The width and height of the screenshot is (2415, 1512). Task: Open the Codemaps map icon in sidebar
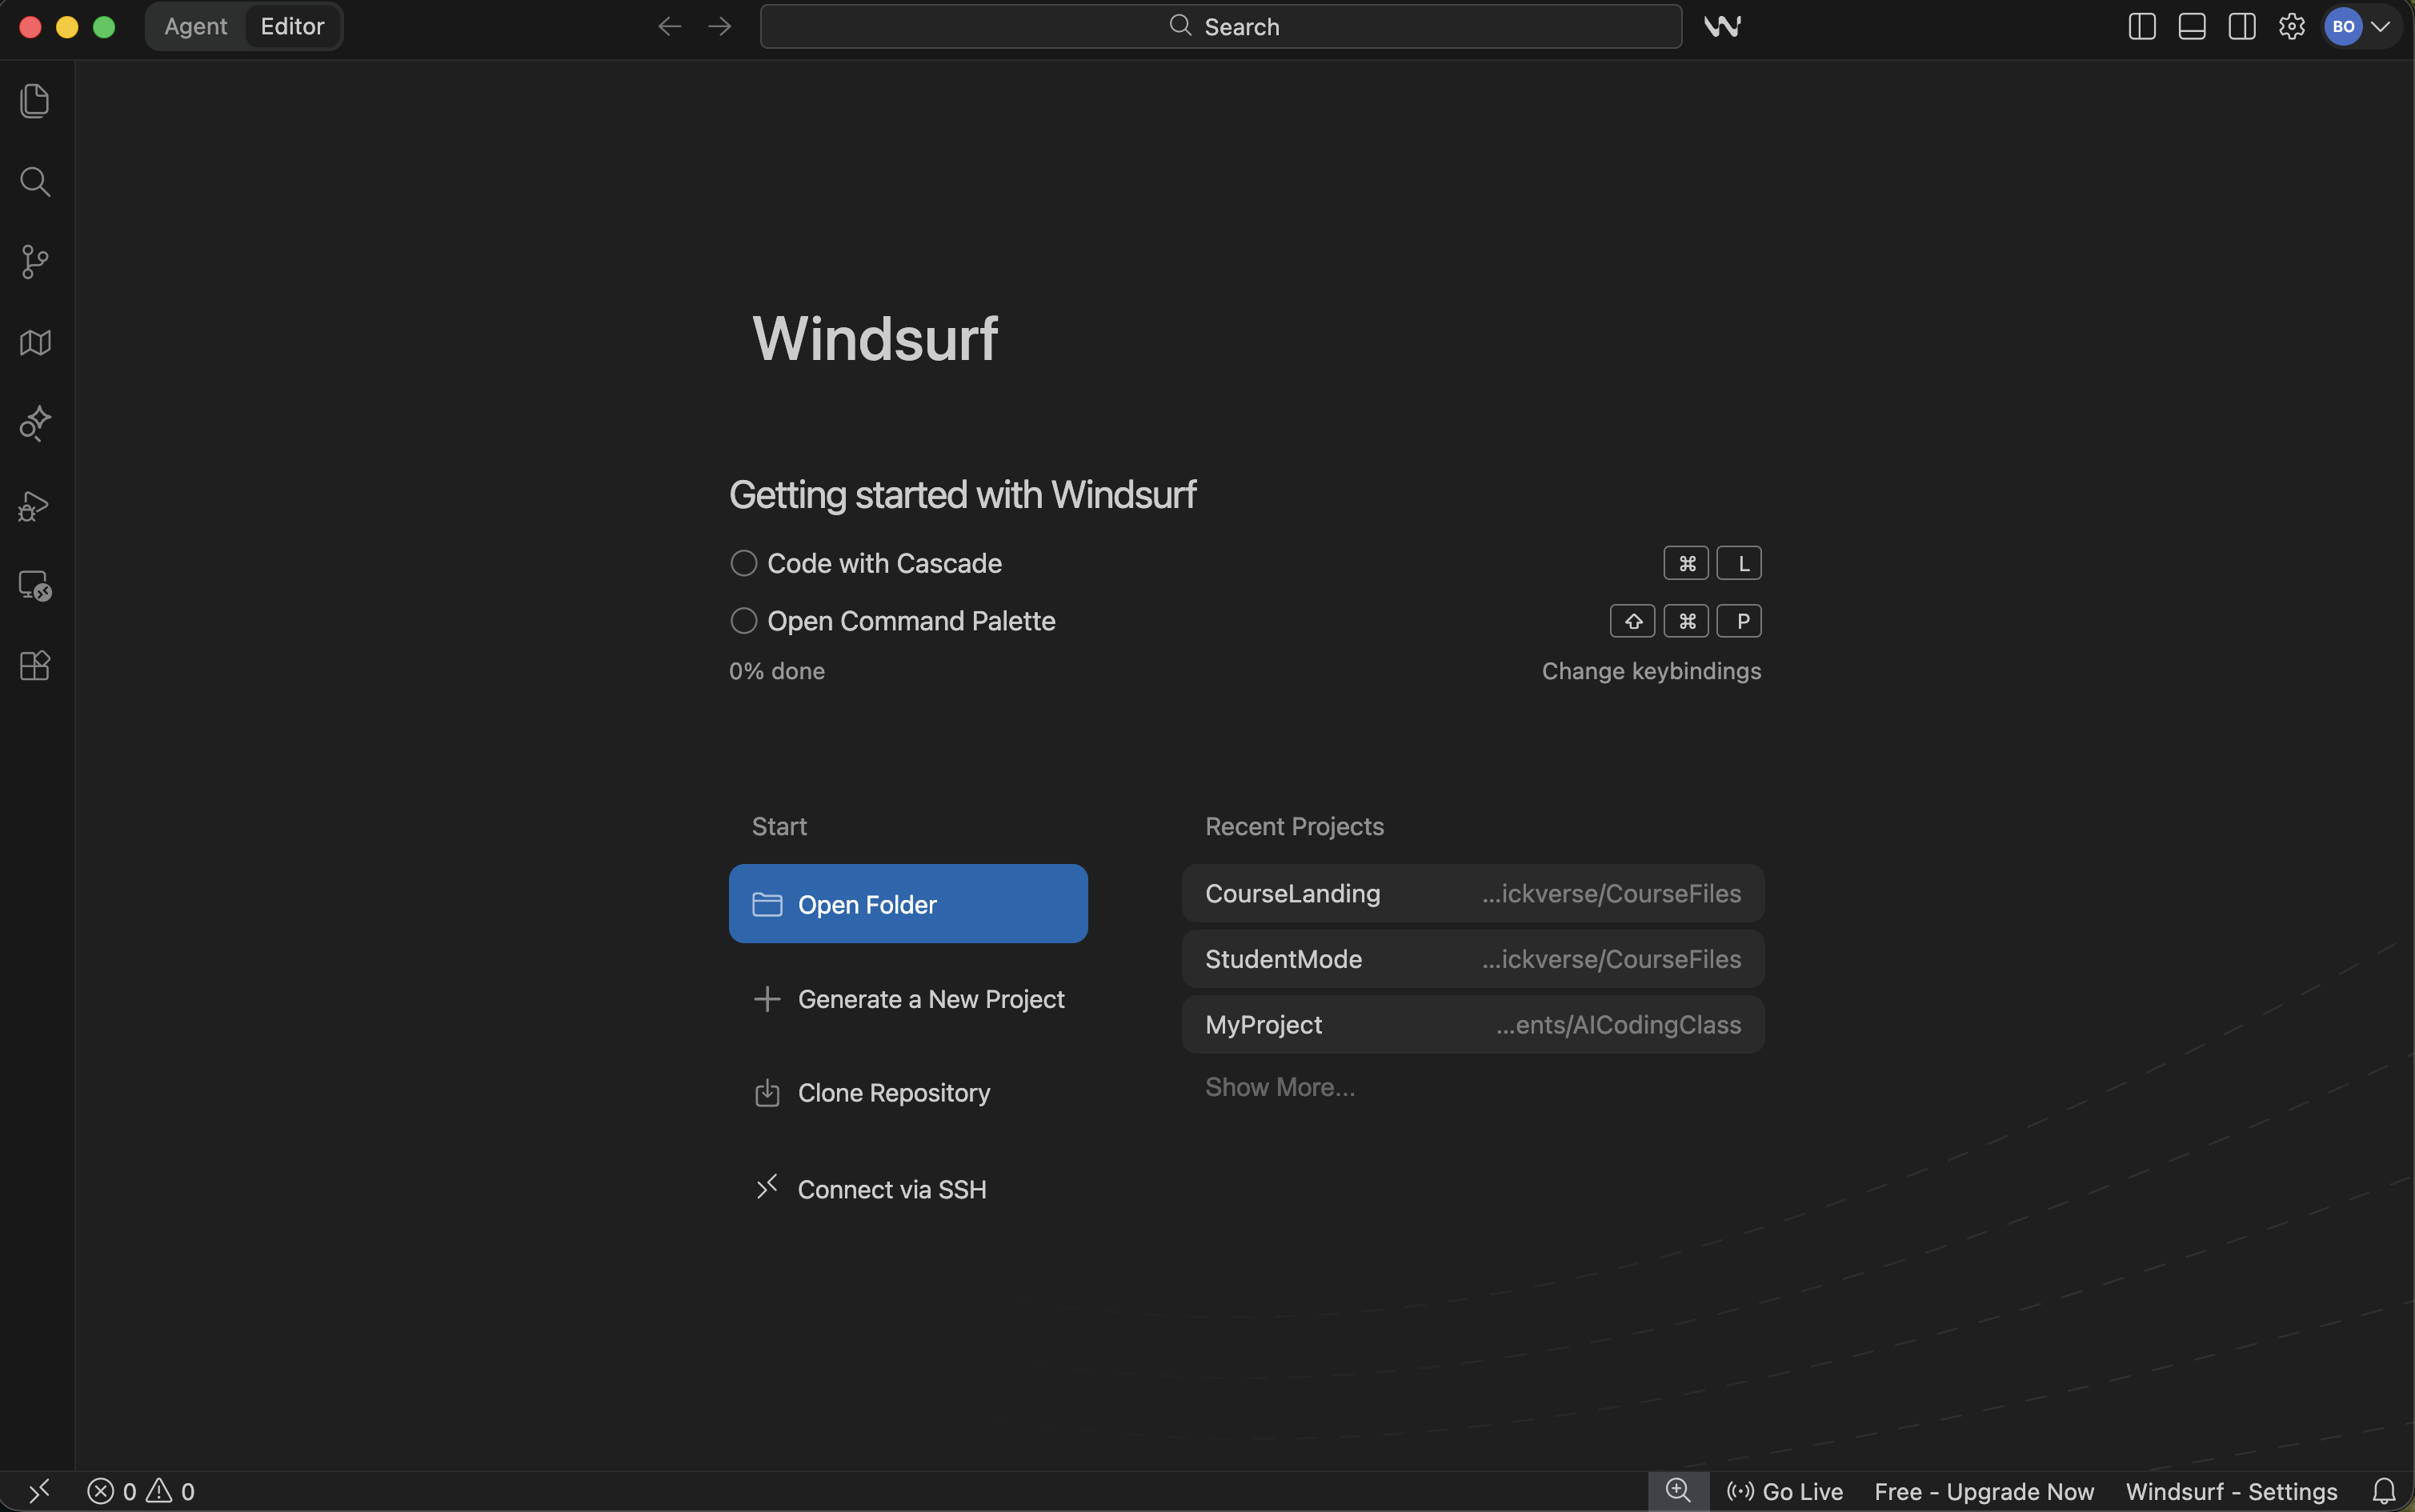point(35,343)
